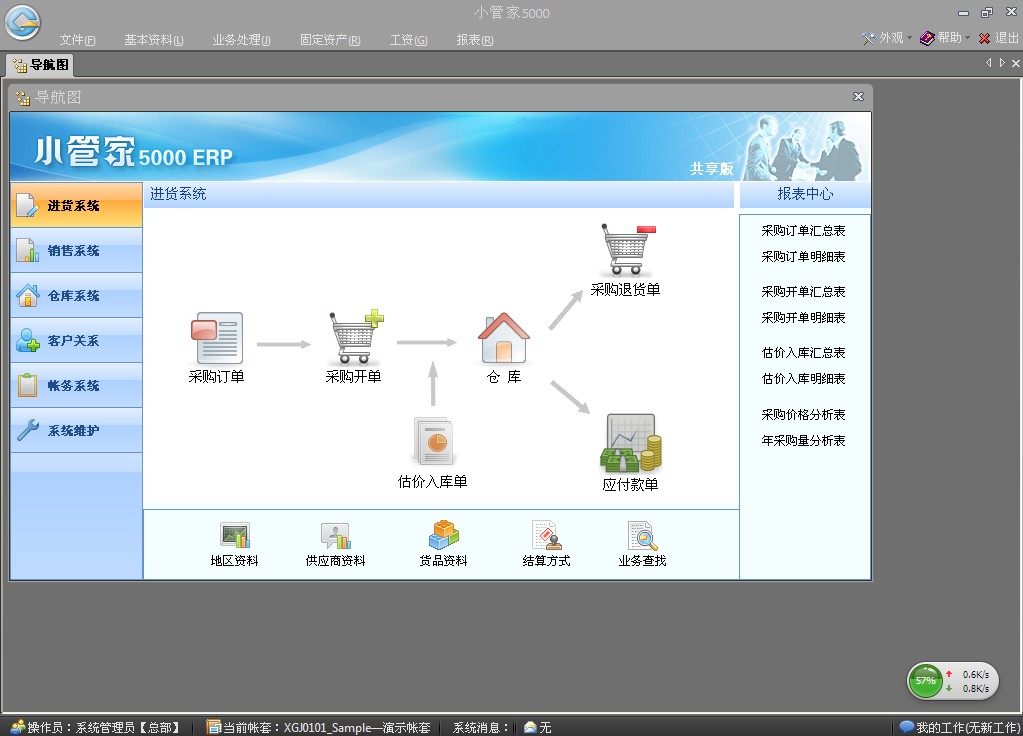Click the network speed 57% indicator
The height and width of the screenshot is (736, 1023).
tap(925, 681)
